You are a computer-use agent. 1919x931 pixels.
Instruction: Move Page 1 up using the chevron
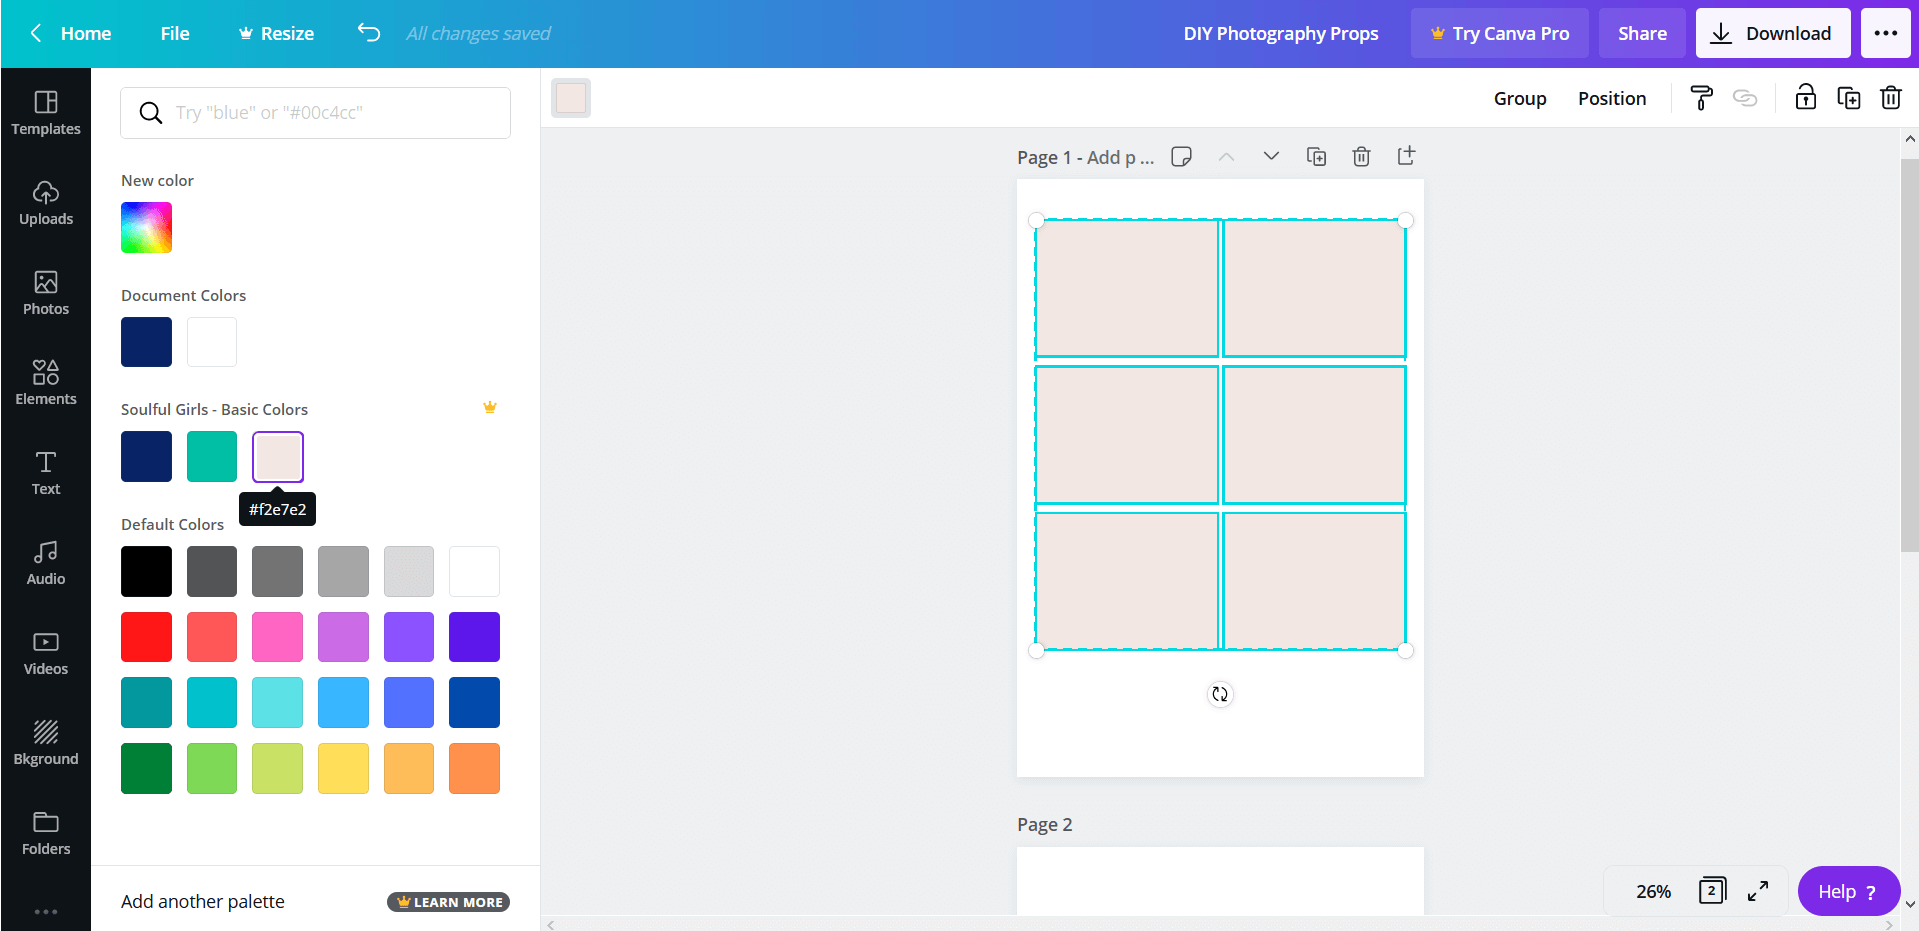(1225, 156)
